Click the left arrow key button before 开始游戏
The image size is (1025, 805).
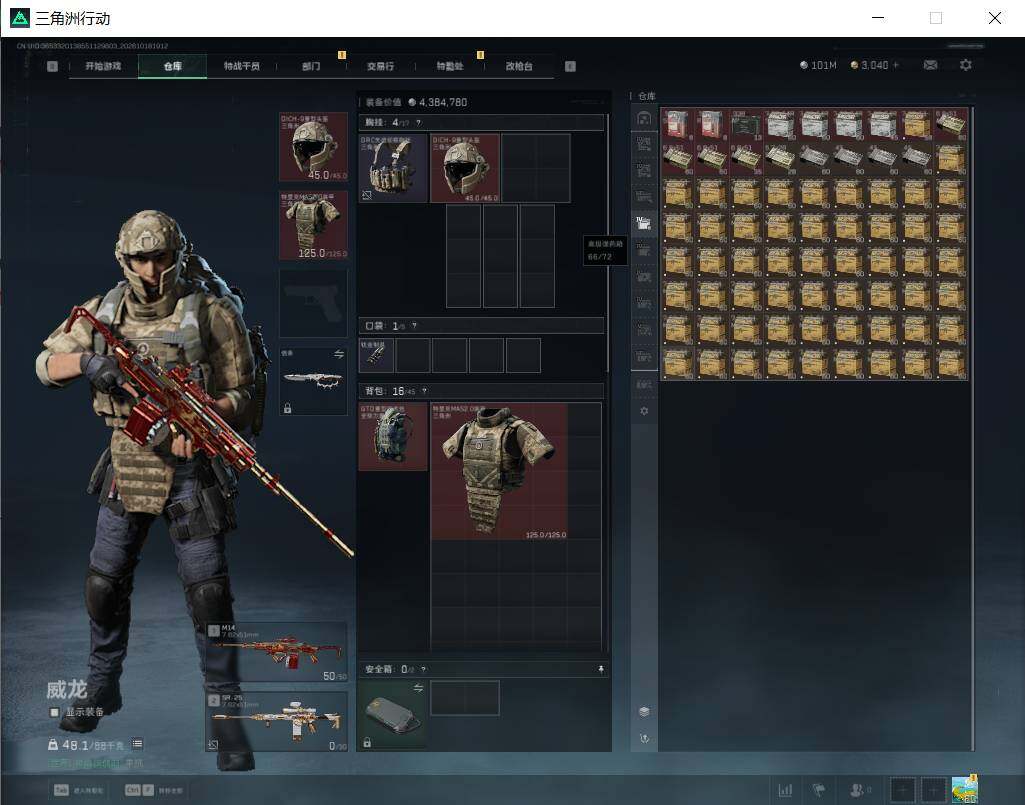point(52,66)
